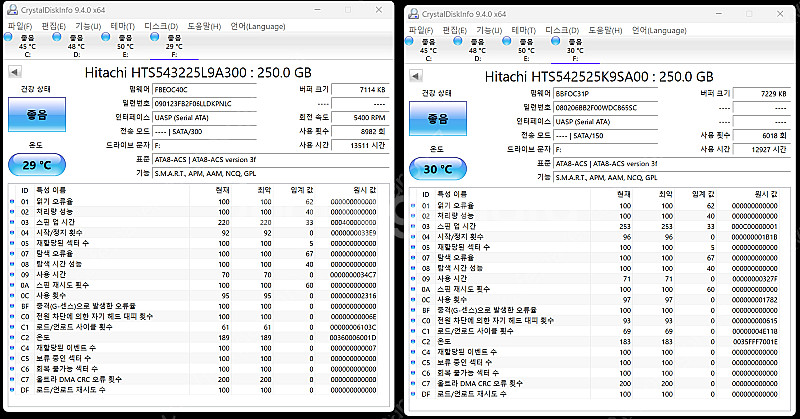Click status dot of row 01 in left window
The width and height of the screenshot is (800, 419).
click(11, 201)
